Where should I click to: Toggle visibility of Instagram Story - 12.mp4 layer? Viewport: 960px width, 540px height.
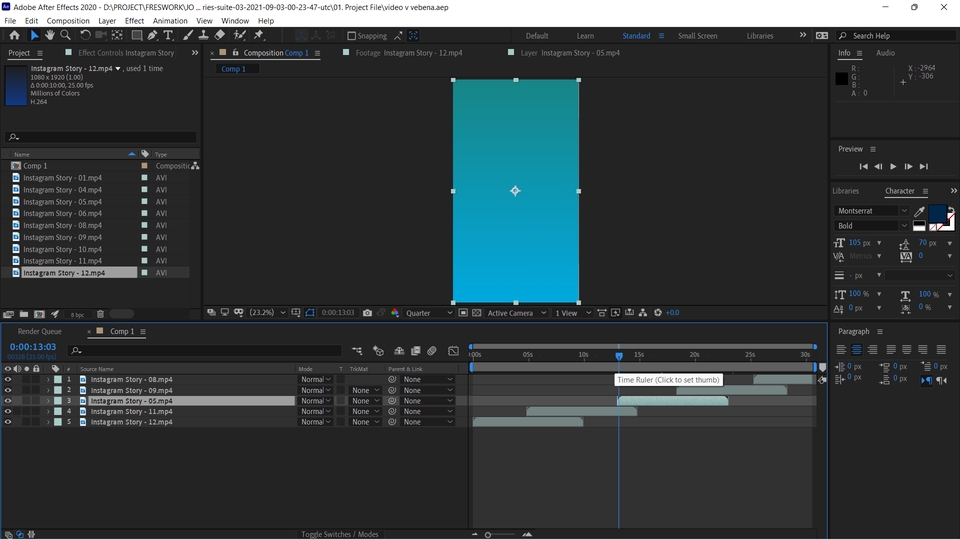8,422
